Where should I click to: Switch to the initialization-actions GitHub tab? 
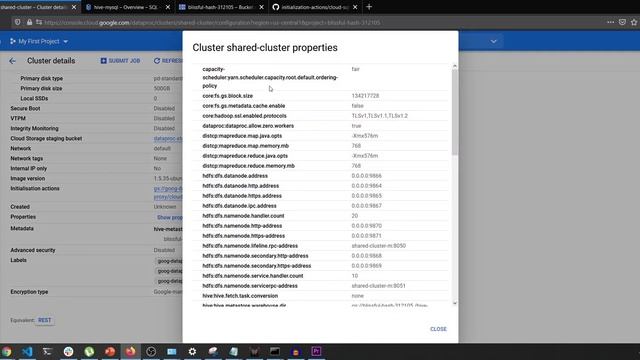pos(315,7)
